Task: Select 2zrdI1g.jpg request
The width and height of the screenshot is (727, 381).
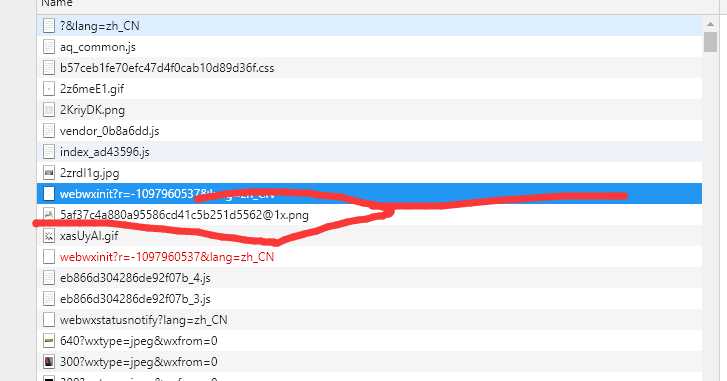Action: (369, 173)
